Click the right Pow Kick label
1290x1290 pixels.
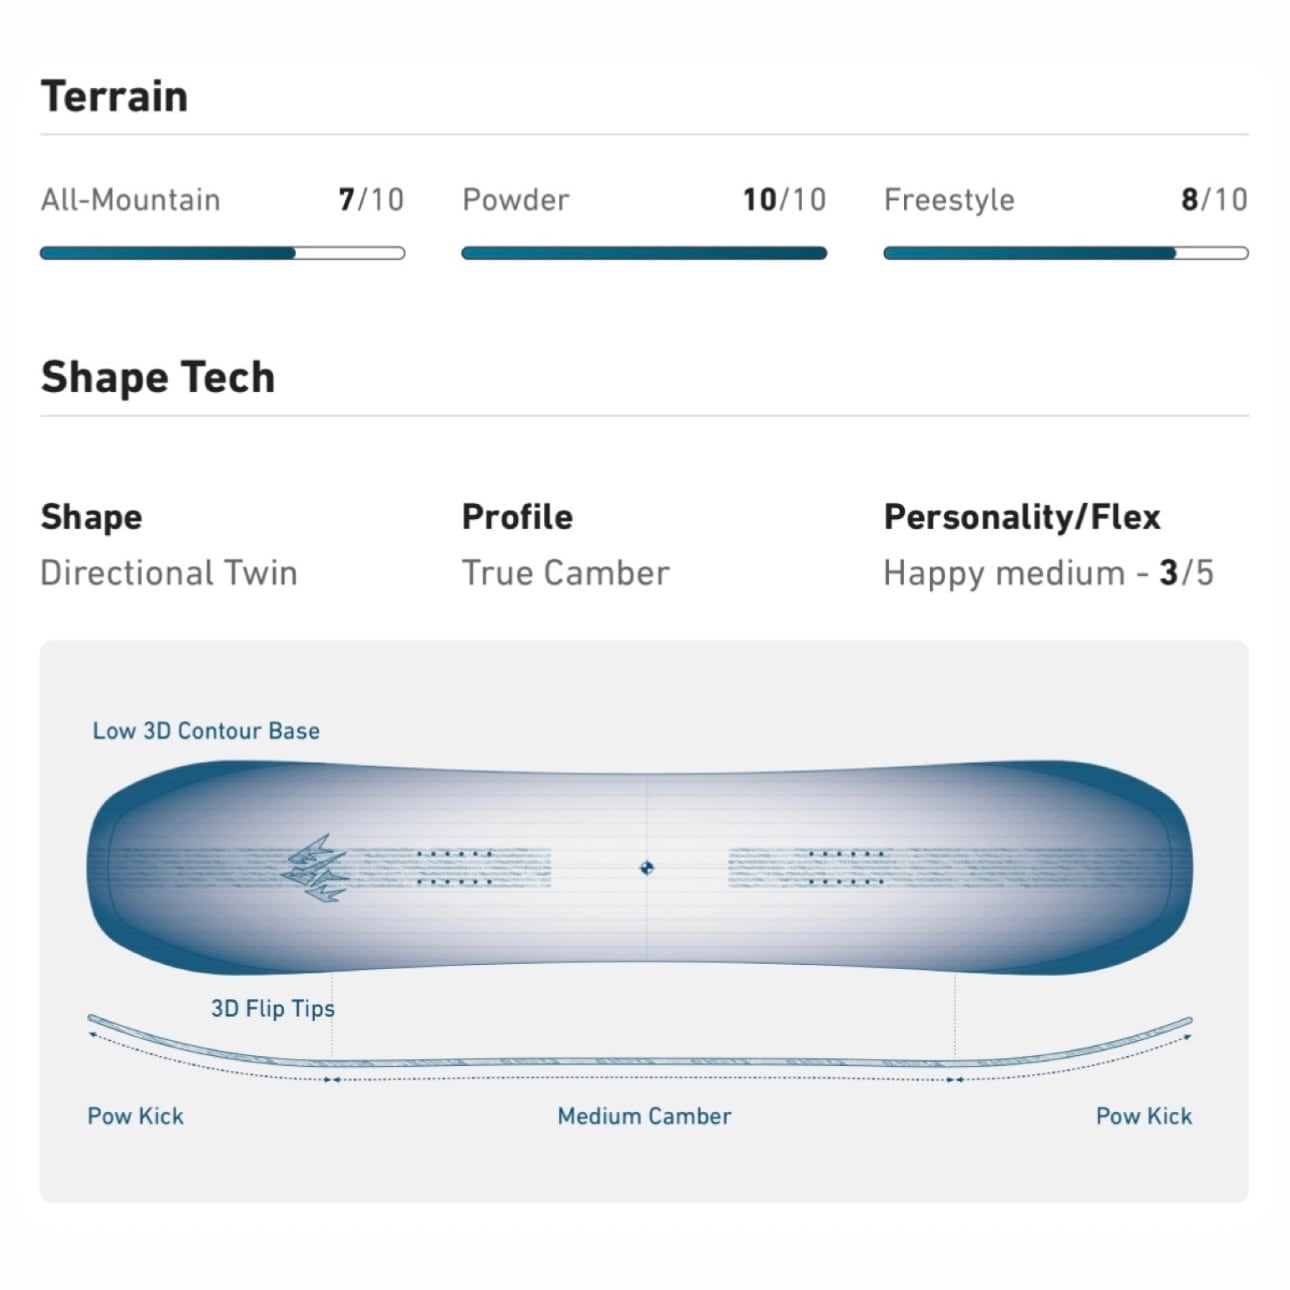(x=1144, y=1116)
